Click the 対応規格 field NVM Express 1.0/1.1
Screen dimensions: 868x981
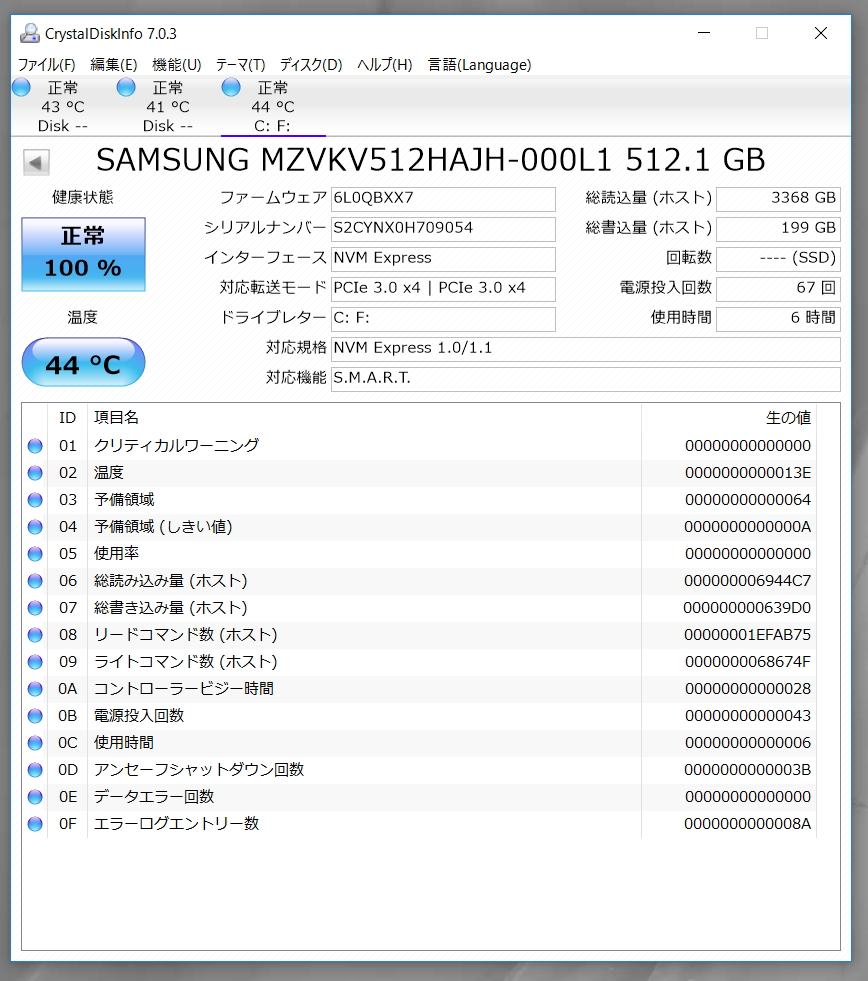[x=586, y=349]
